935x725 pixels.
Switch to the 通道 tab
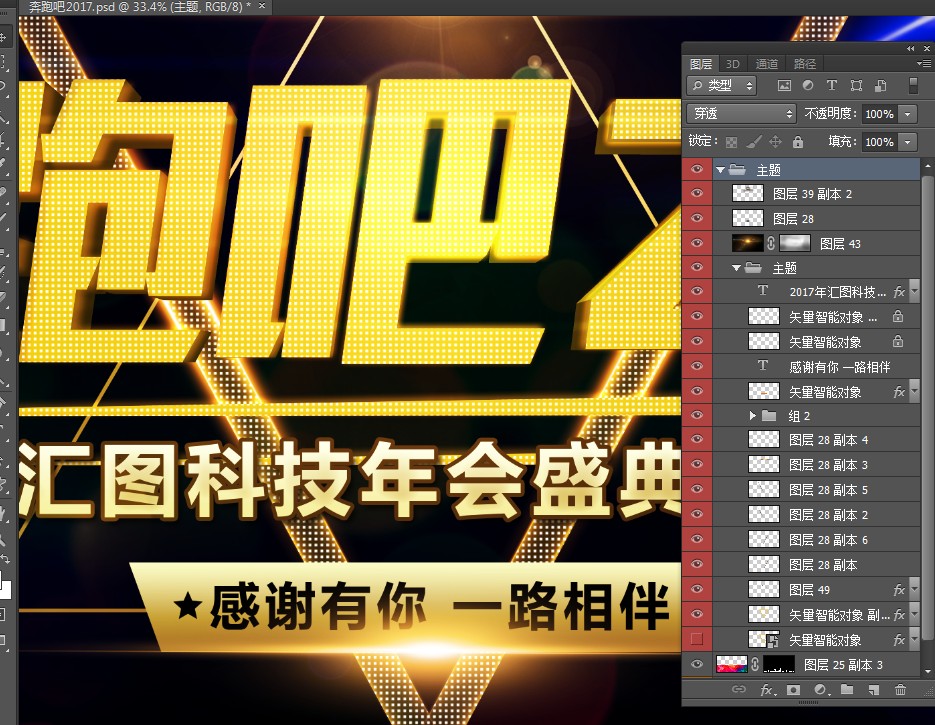pyautogui.click(x=767, y=64)
